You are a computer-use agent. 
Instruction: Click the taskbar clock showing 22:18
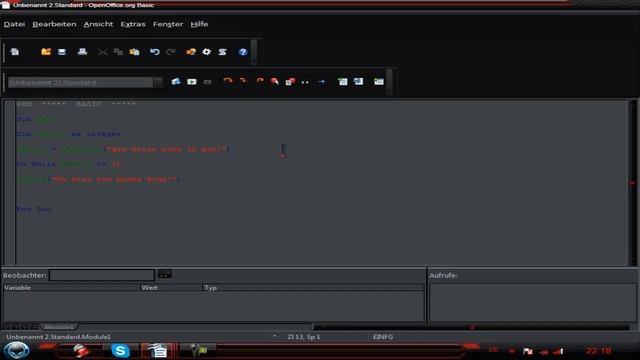tap(598, 351)
